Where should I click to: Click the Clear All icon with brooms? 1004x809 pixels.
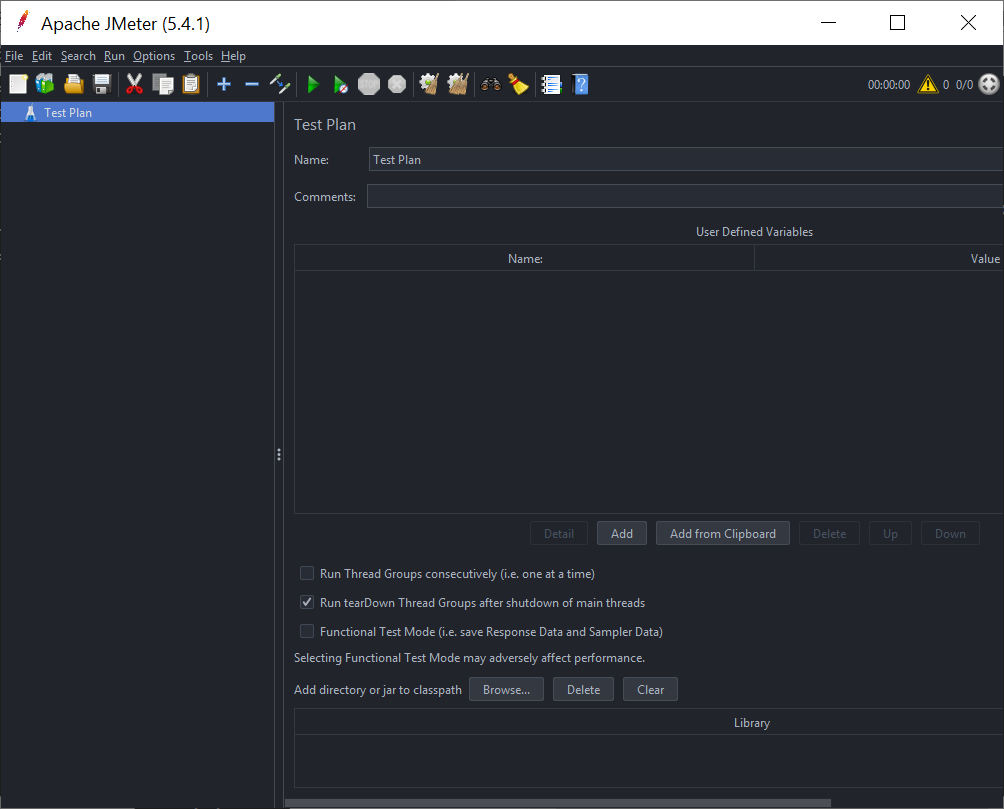tap(458, 84)
